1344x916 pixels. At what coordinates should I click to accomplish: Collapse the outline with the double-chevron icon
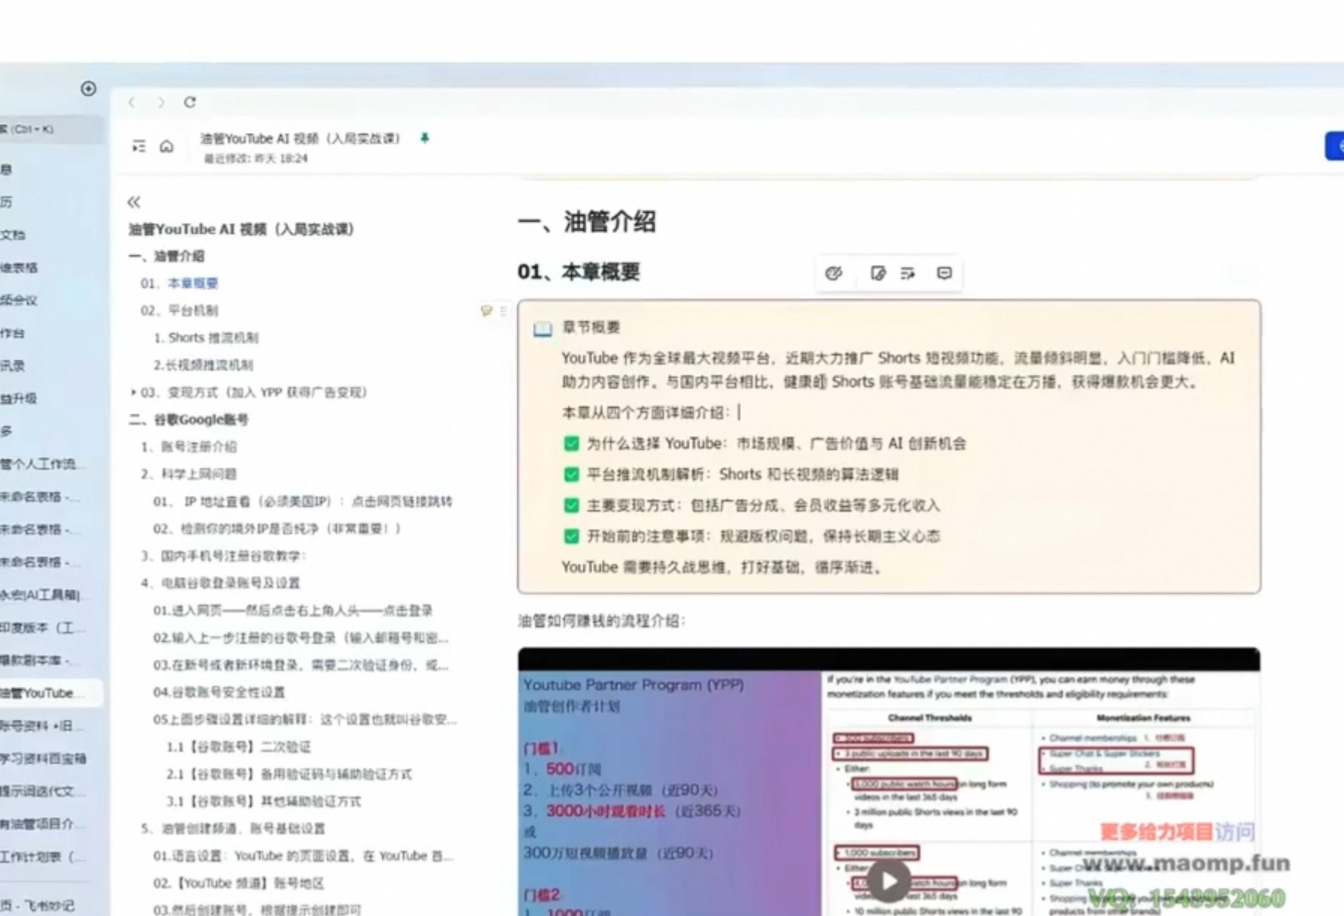coord(134,202)
